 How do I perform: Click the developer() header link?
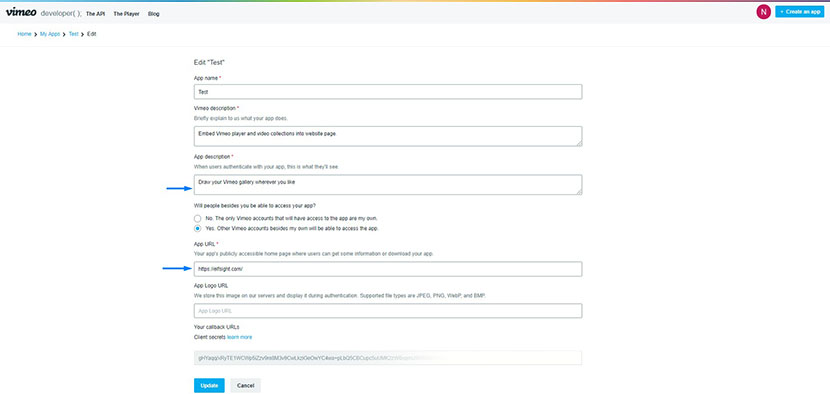click(61, 13)
